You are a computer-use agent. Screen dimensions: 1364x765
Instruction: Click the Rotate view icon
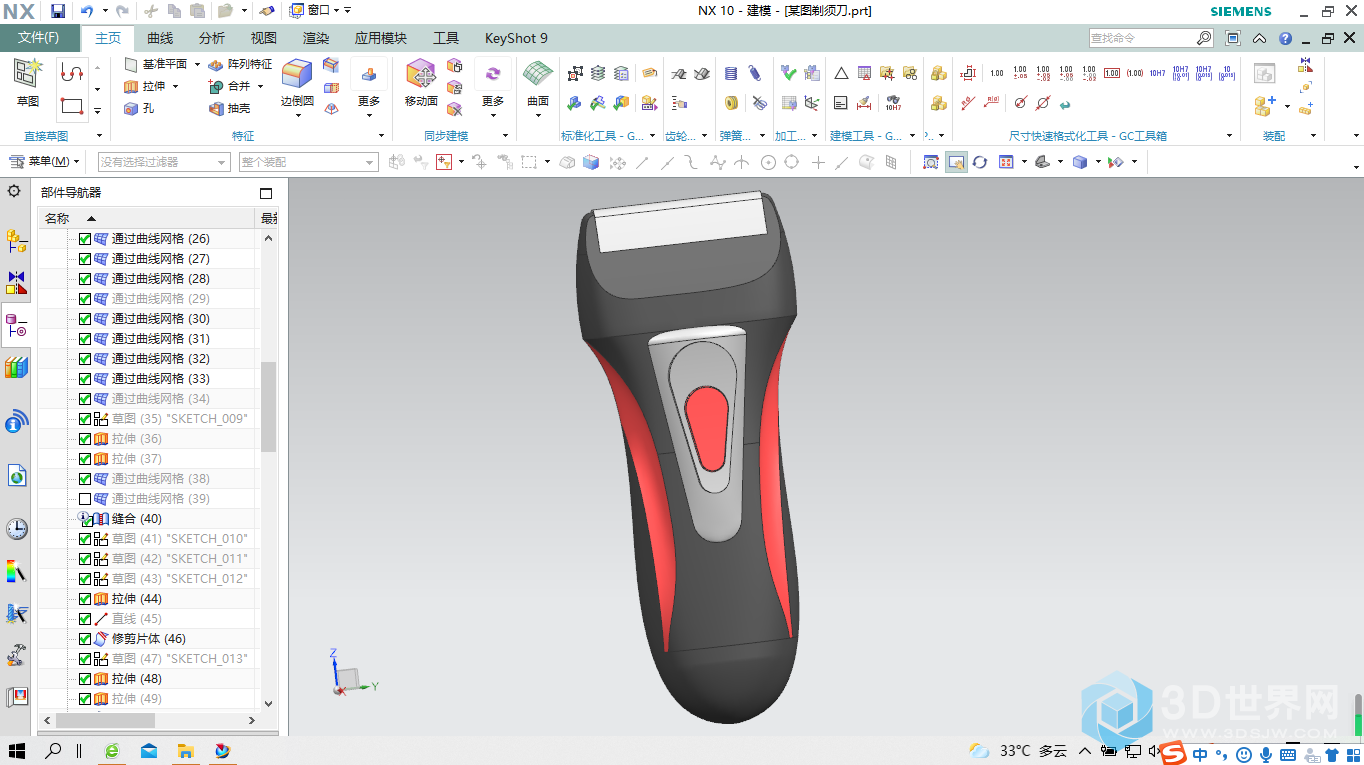point(980,162)
